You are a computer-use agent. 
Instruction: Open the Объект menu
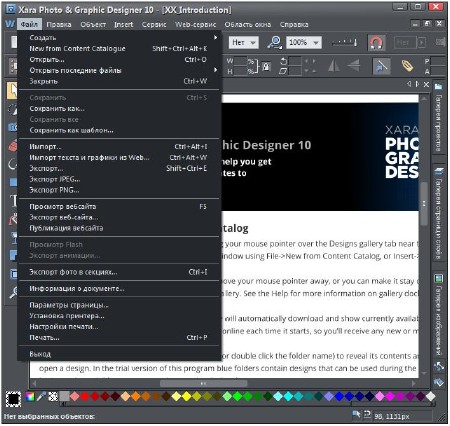(x=93, y=24)
